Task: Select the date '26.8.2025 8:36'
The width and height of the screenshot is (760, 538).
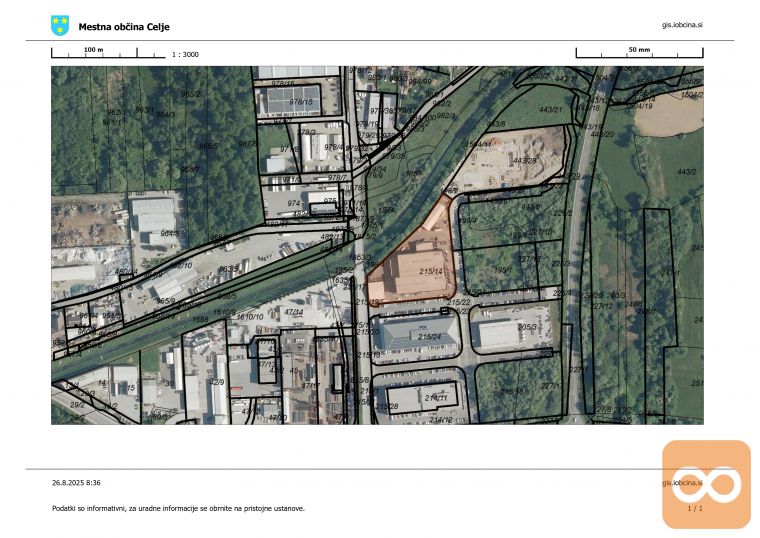Action: click(x=77, y=483)
